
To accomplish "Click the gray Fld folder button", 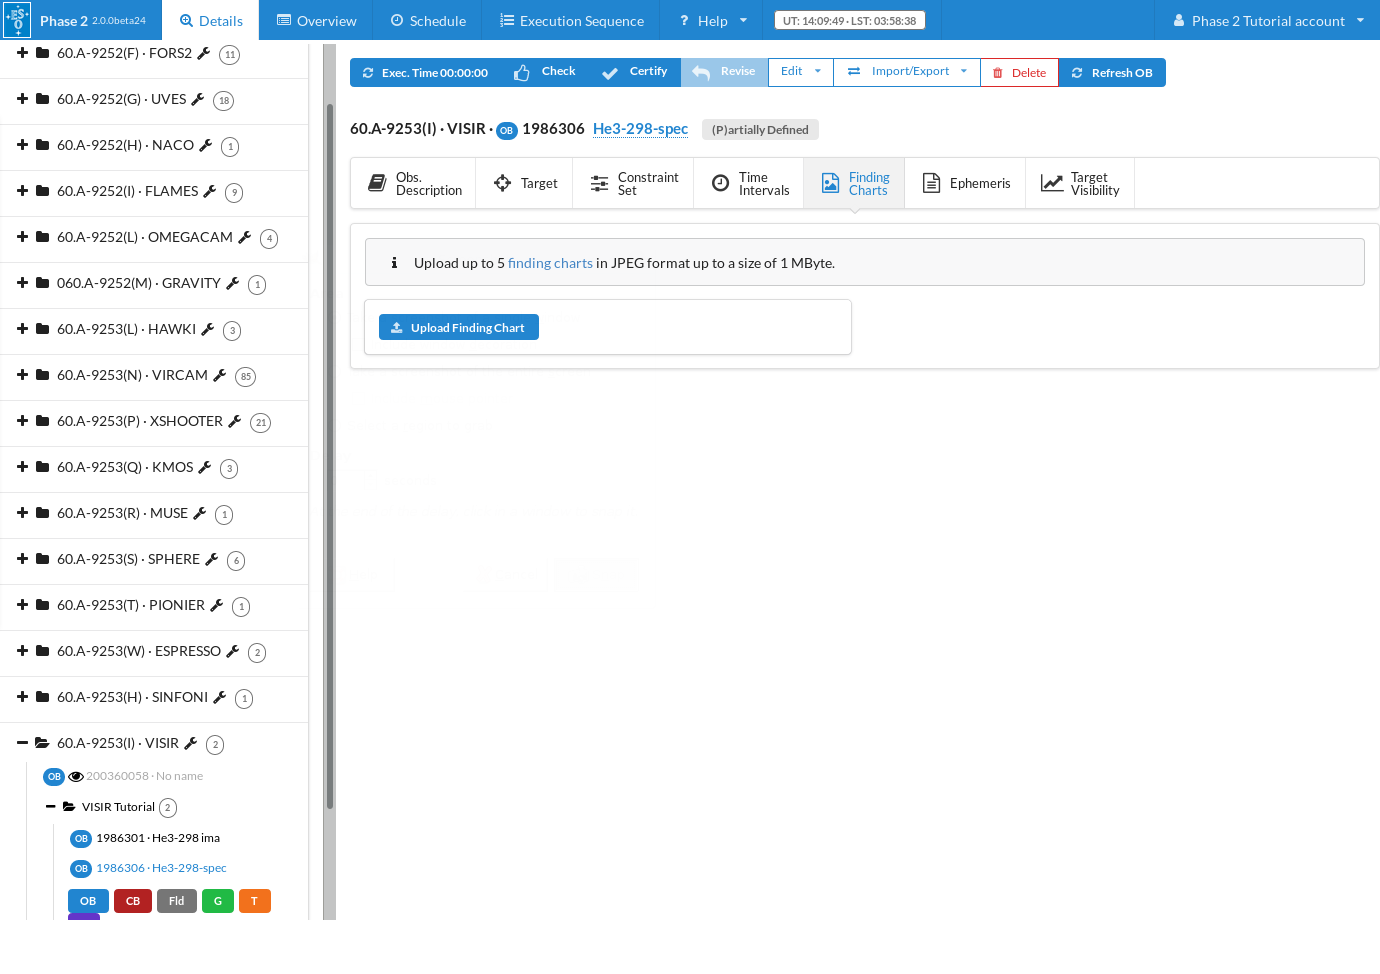I will tap(176, 901).
